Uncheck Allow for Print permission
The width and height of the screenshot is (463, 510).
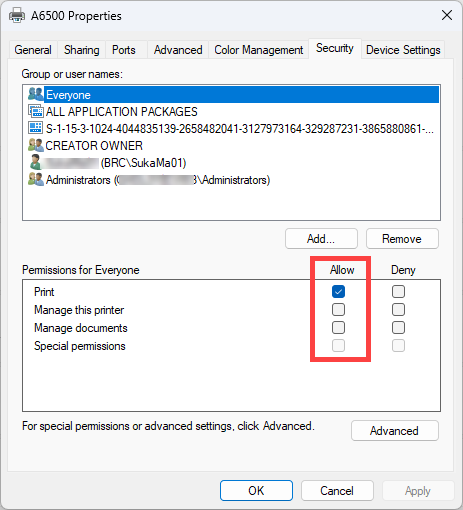(x=338, y=292)
